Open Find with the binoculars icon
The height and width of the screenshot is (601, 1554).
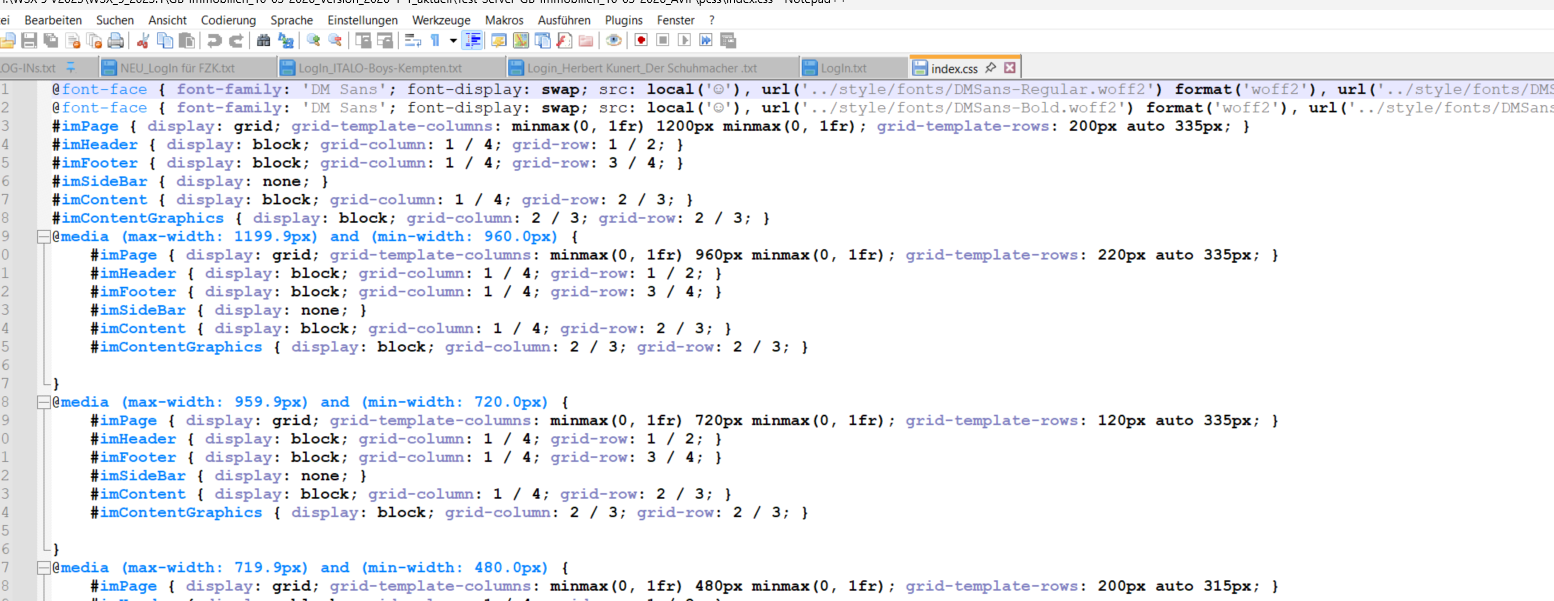click(x=264, y=41)
